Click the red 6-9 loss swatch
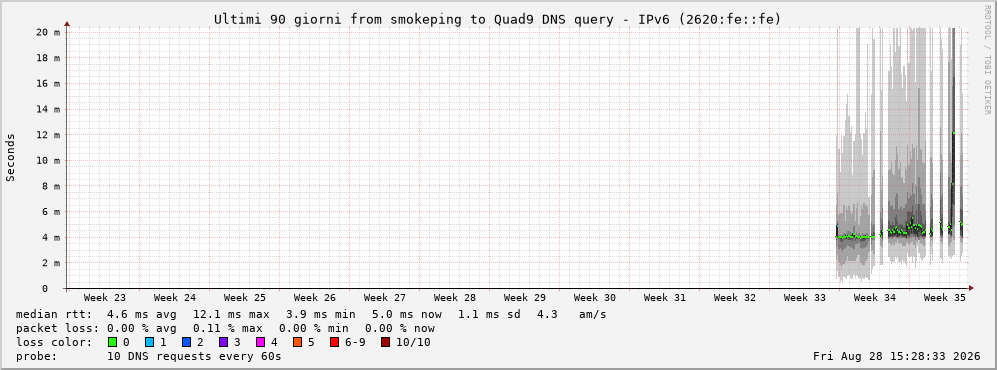 pyautogui.click(x=334, y=342)
